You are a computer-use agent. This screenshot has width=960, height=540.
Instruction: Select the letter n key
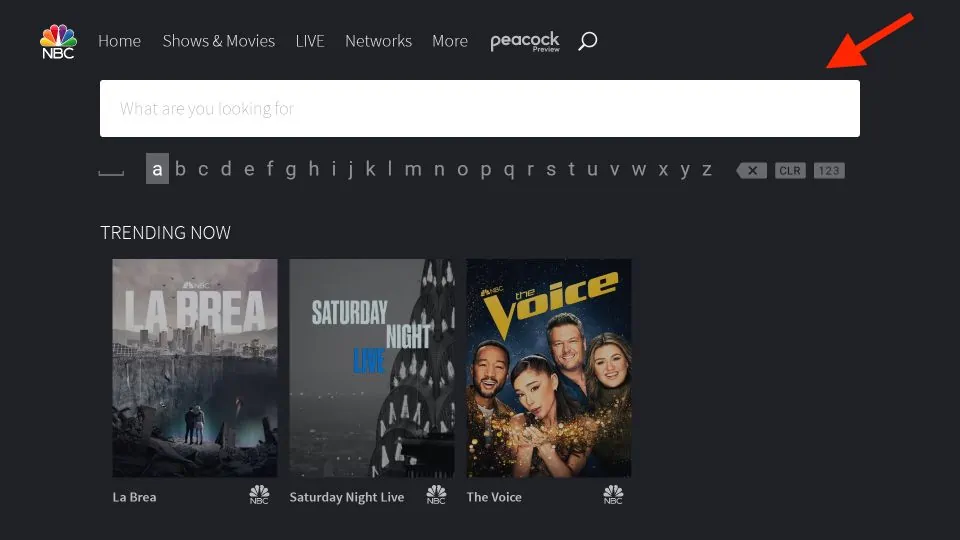point(439,170)
